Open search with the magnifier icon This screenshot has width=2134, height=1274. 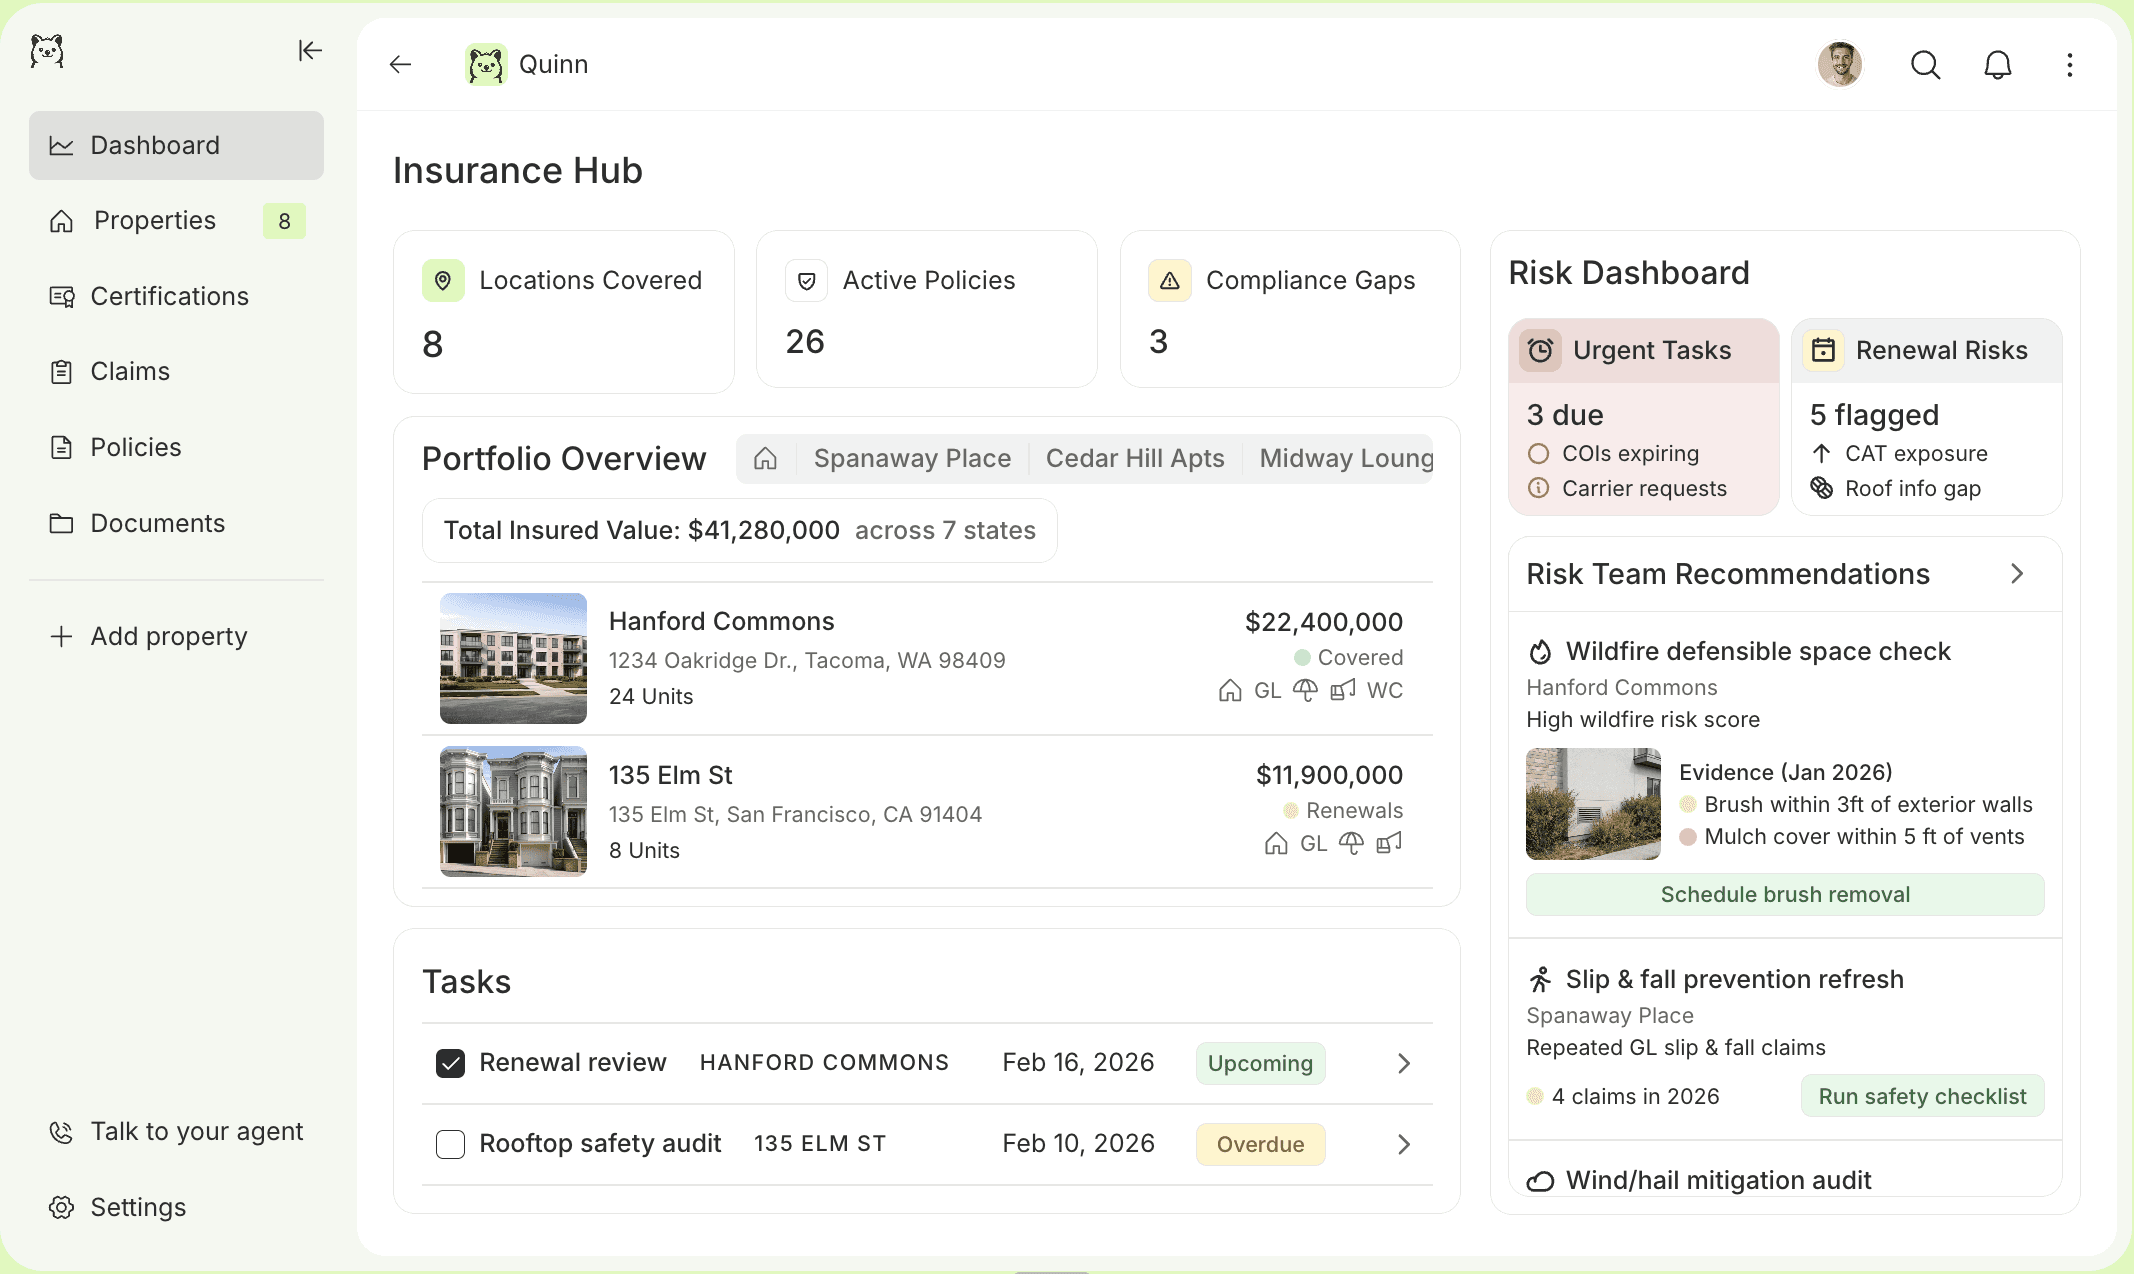coord(1925,65)
